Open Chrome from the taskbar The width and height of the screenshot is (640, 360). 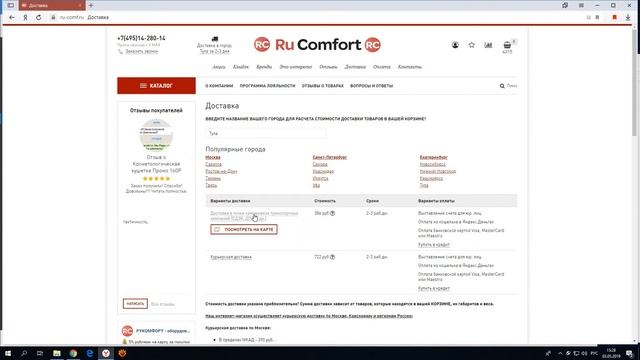point(73,353)
